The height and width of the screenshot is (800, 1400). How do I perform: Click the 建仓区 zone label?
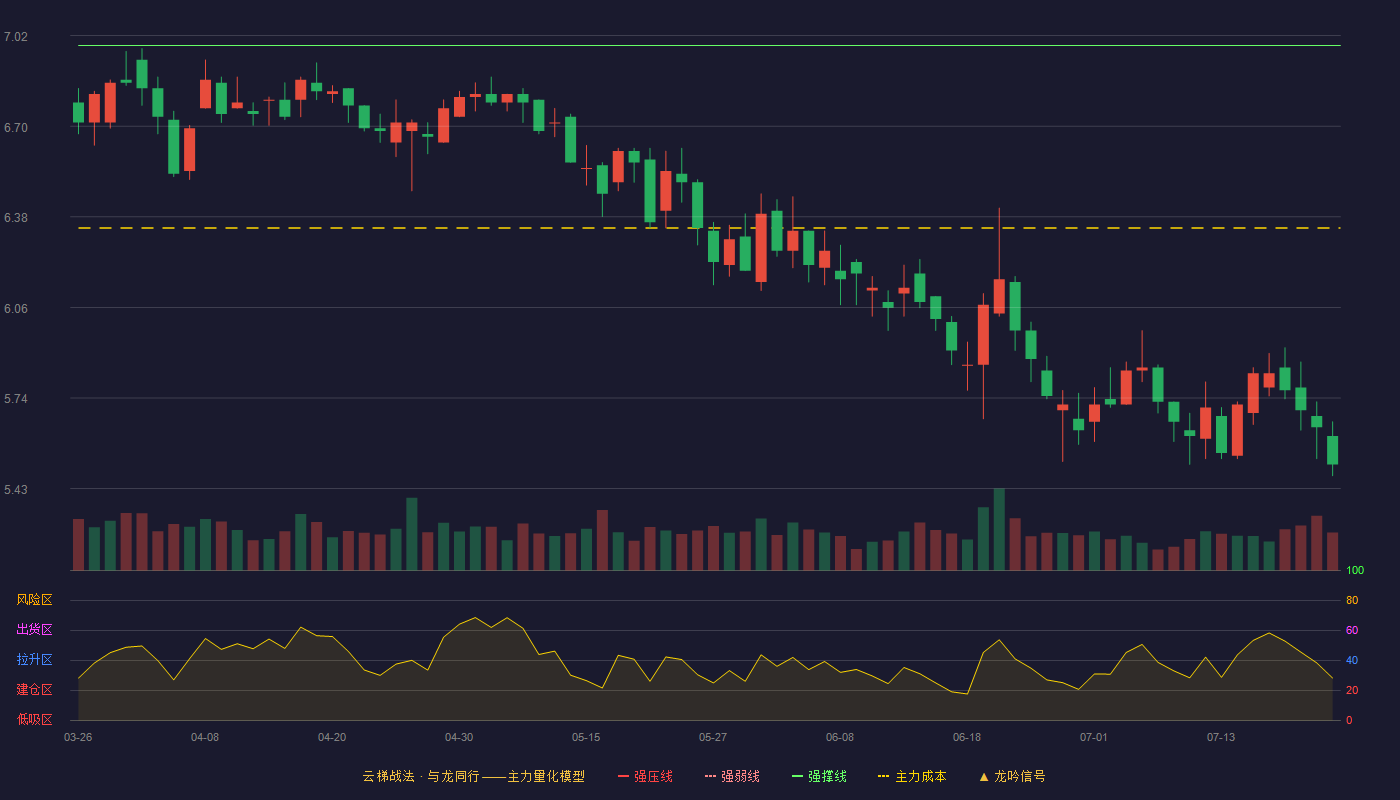pyautogui.click(x=34, y=690)
